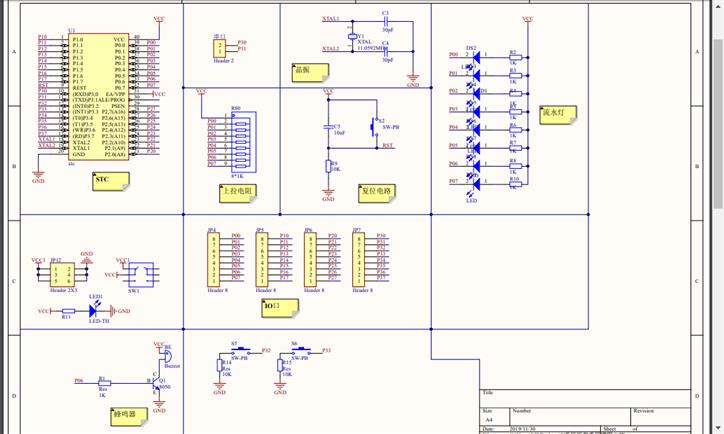Click the yellow 上拉电阻 note label

pos(238,190)
